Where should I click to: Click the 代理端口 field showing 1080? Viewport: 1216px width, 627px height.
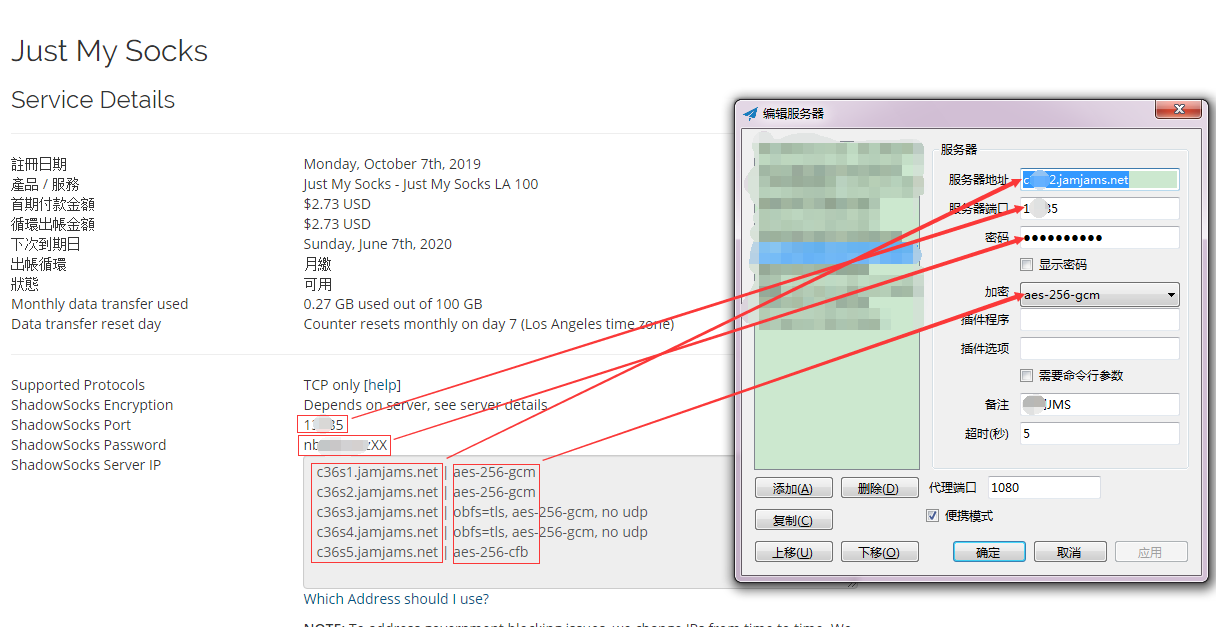pyautogui.click(x=1043, y=487)
